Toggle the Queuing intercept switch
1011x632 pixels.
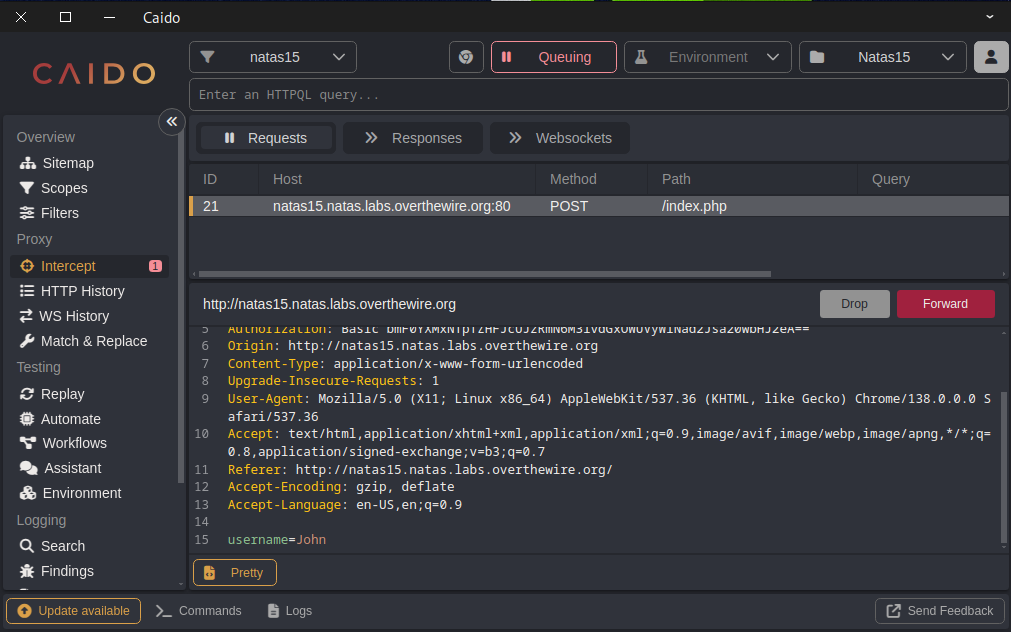click(x=553, y=57)
